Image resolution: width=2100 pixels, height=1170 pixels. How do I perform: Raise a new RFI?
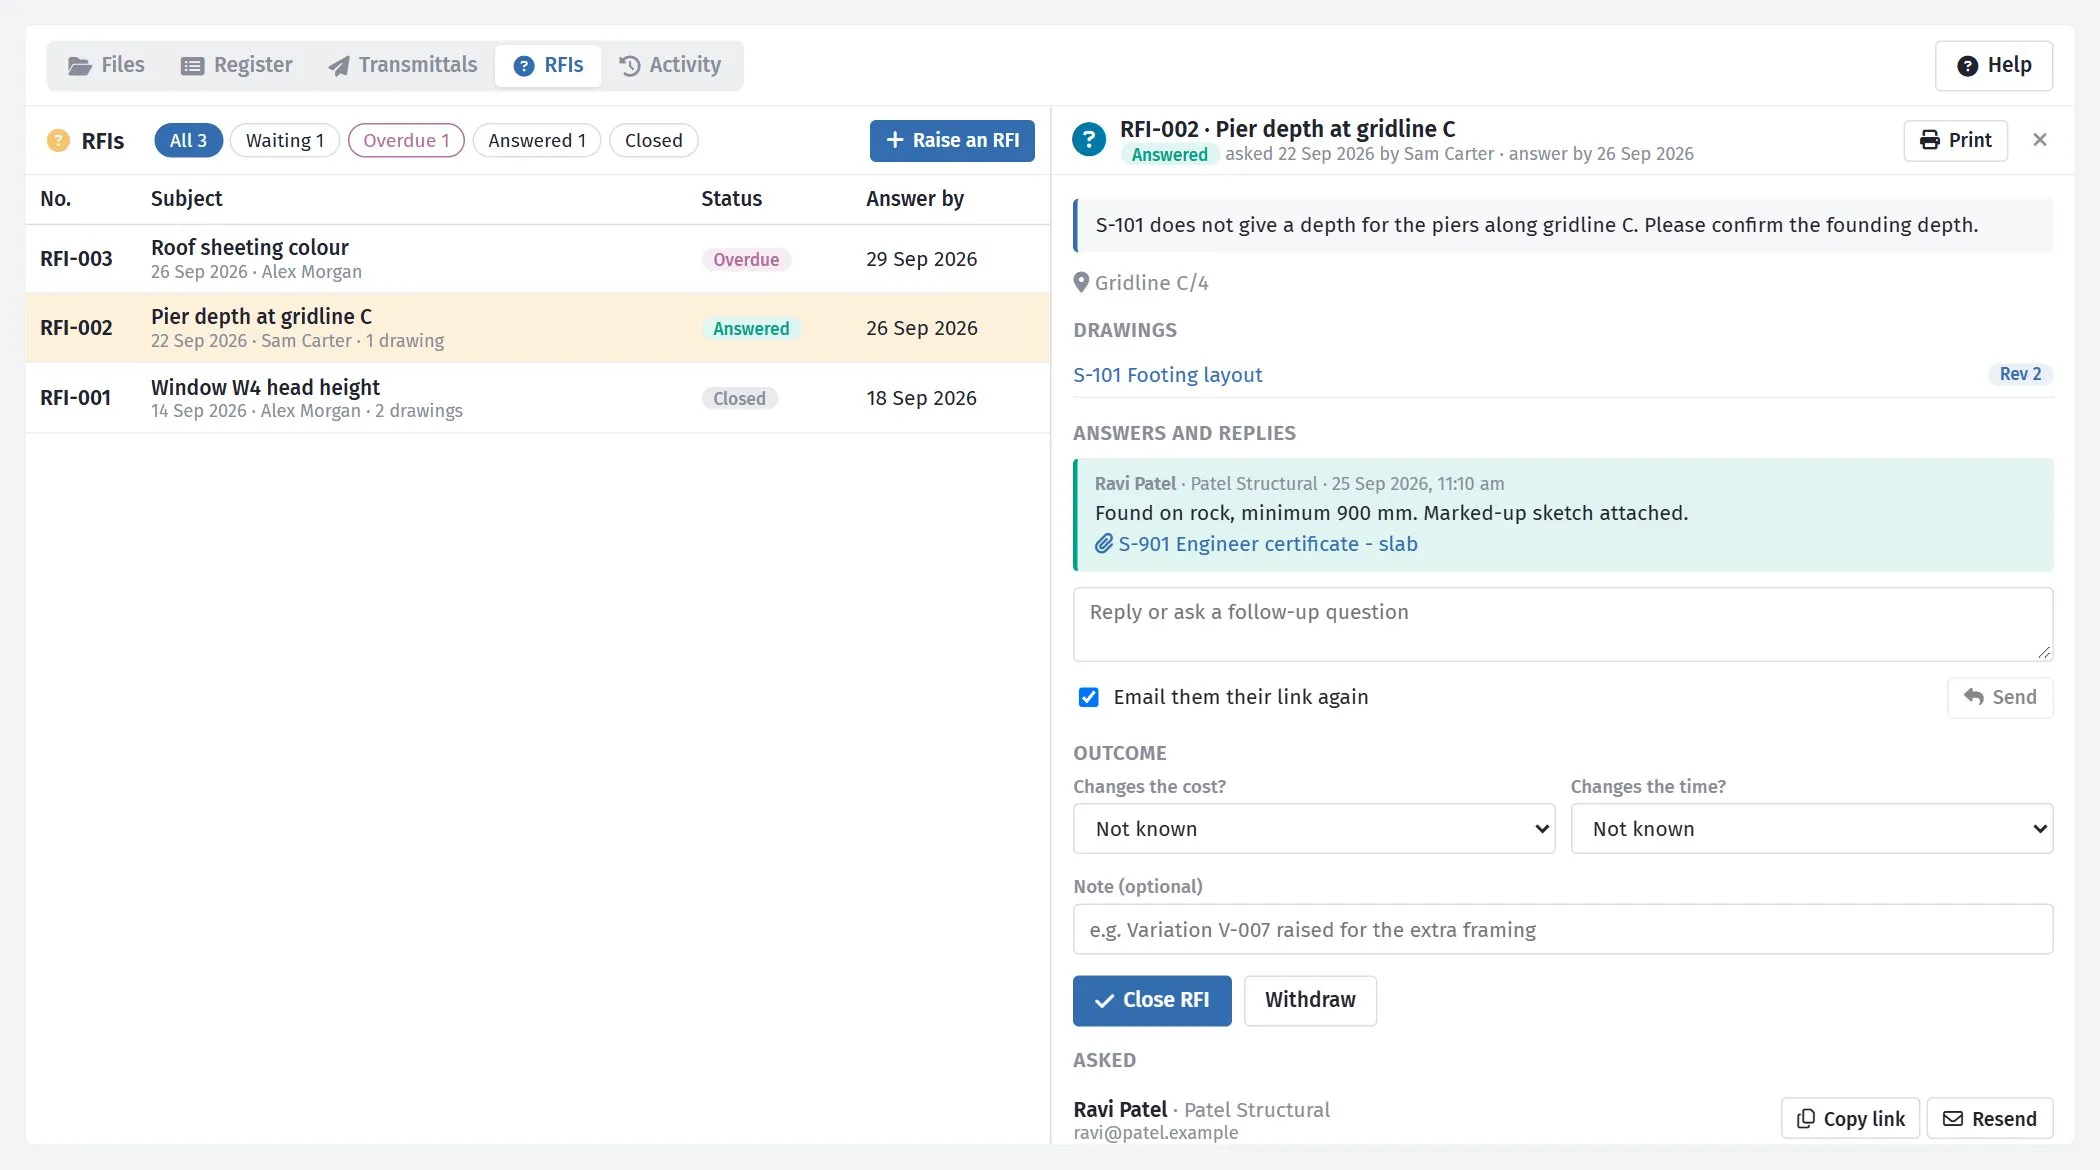tap(952, 141)
